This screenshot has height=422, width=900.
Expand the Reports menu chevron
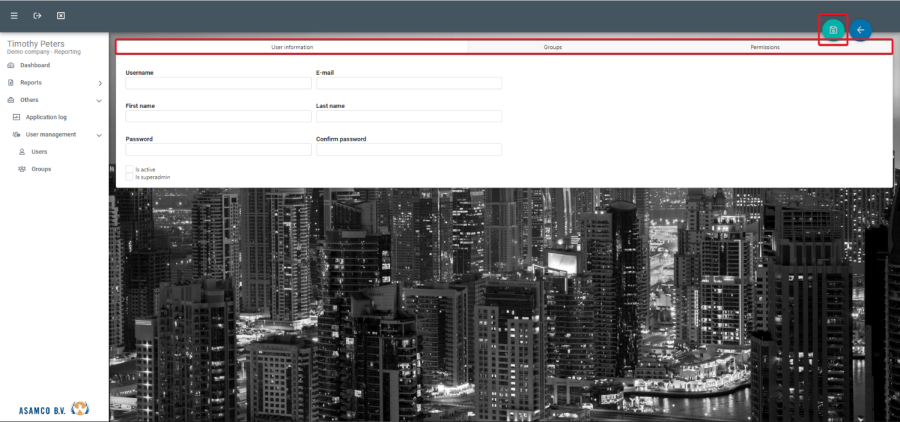(x=100, y=83)
